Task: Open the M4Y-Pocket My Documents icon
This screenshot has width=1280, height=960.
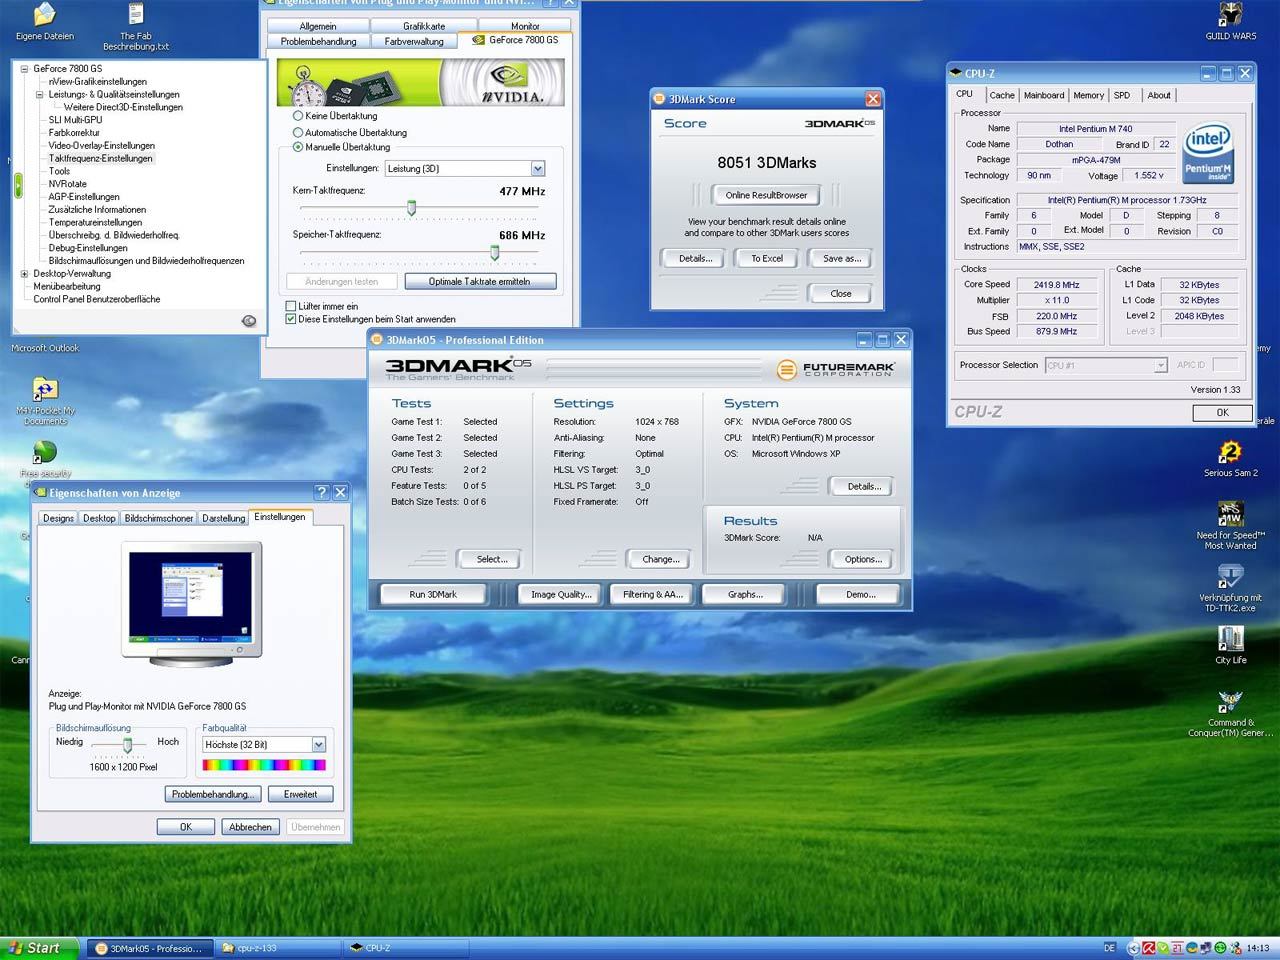Action: coord(45,389)
